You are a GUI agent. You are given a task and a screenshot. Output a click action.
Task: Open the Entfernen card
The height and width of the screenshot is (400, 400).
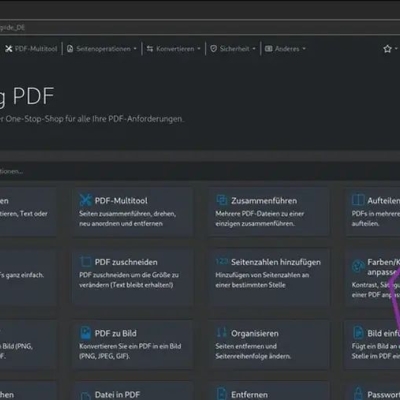[x=269, y=391]
